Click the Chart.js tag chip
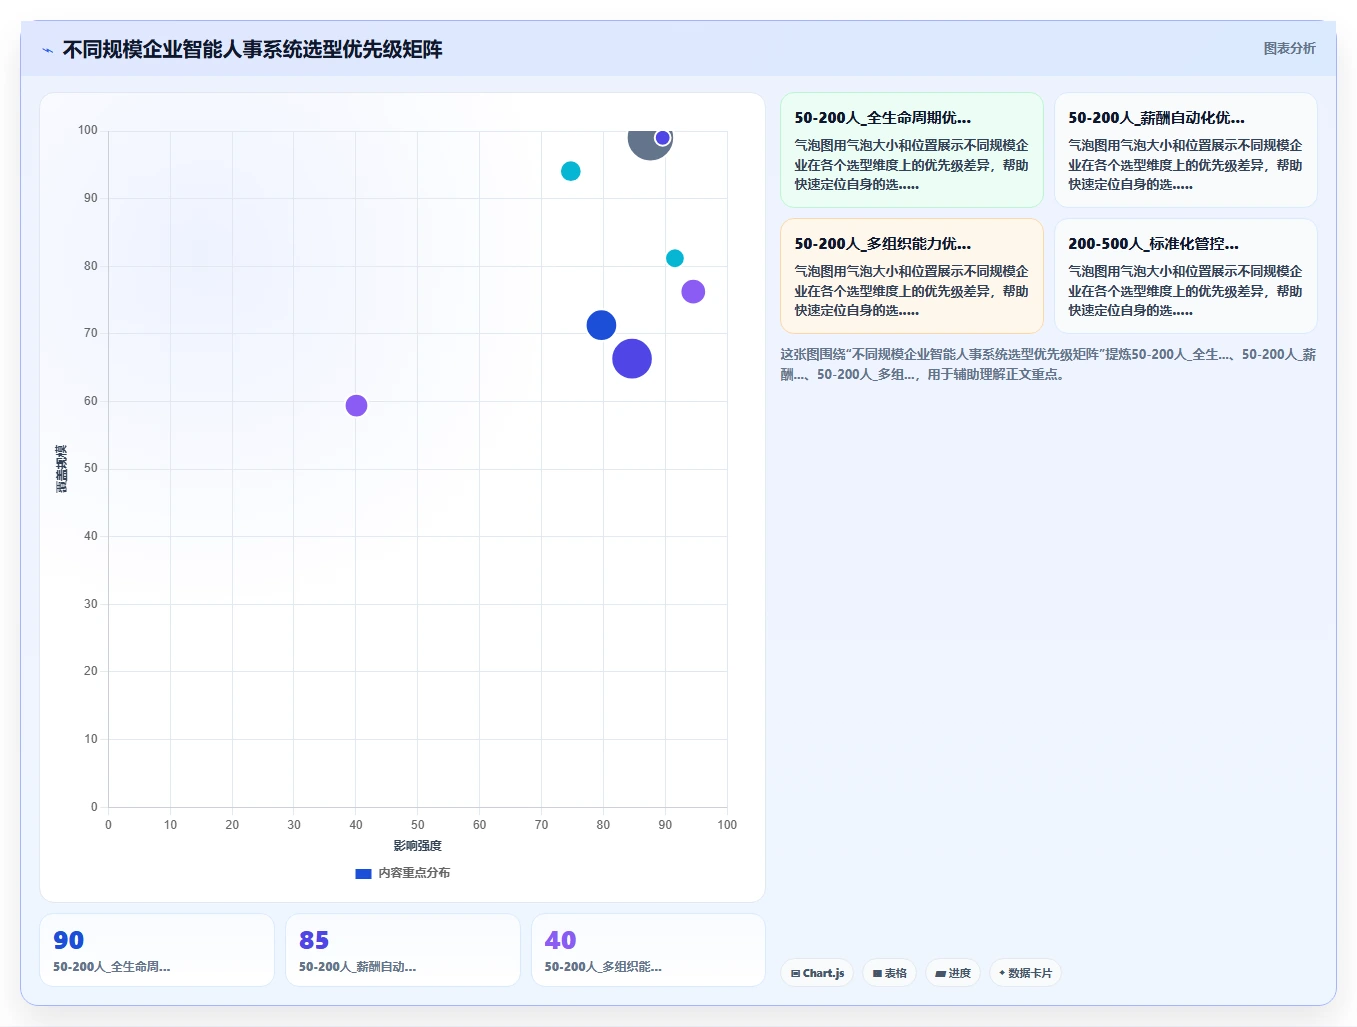 [x=817, y=973]
